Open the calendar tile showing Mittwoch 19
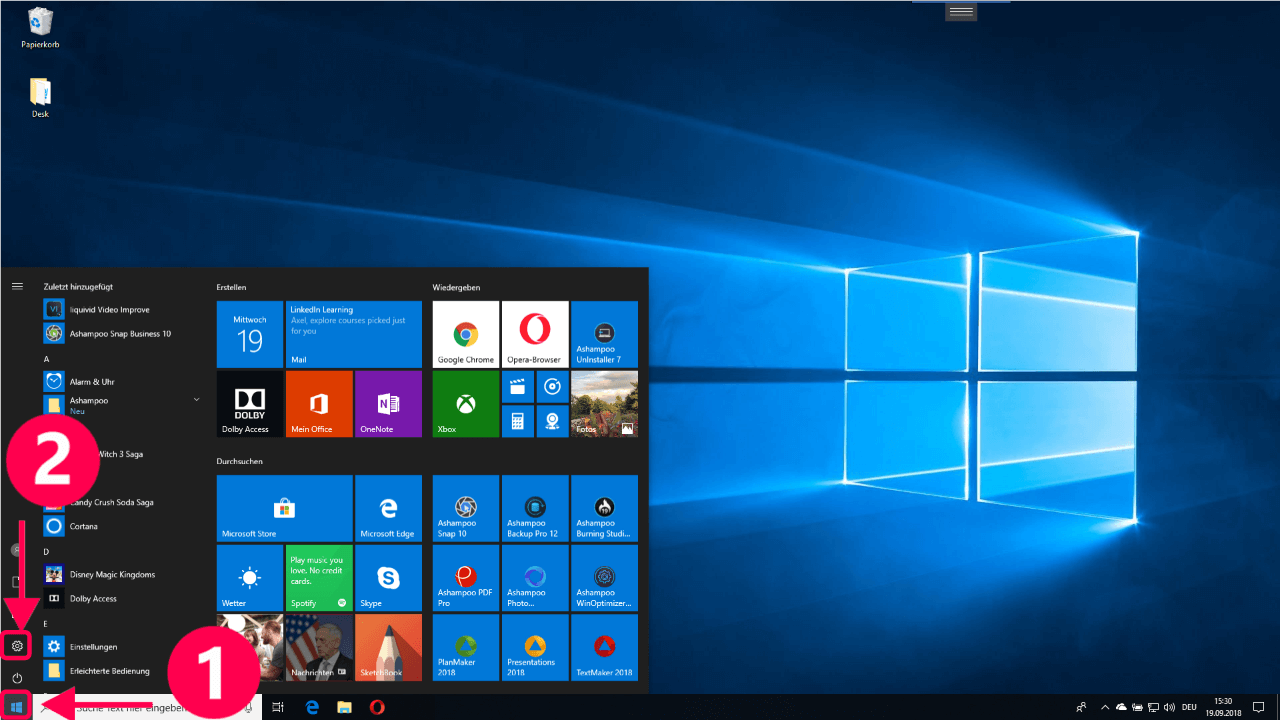 point(250,334)
